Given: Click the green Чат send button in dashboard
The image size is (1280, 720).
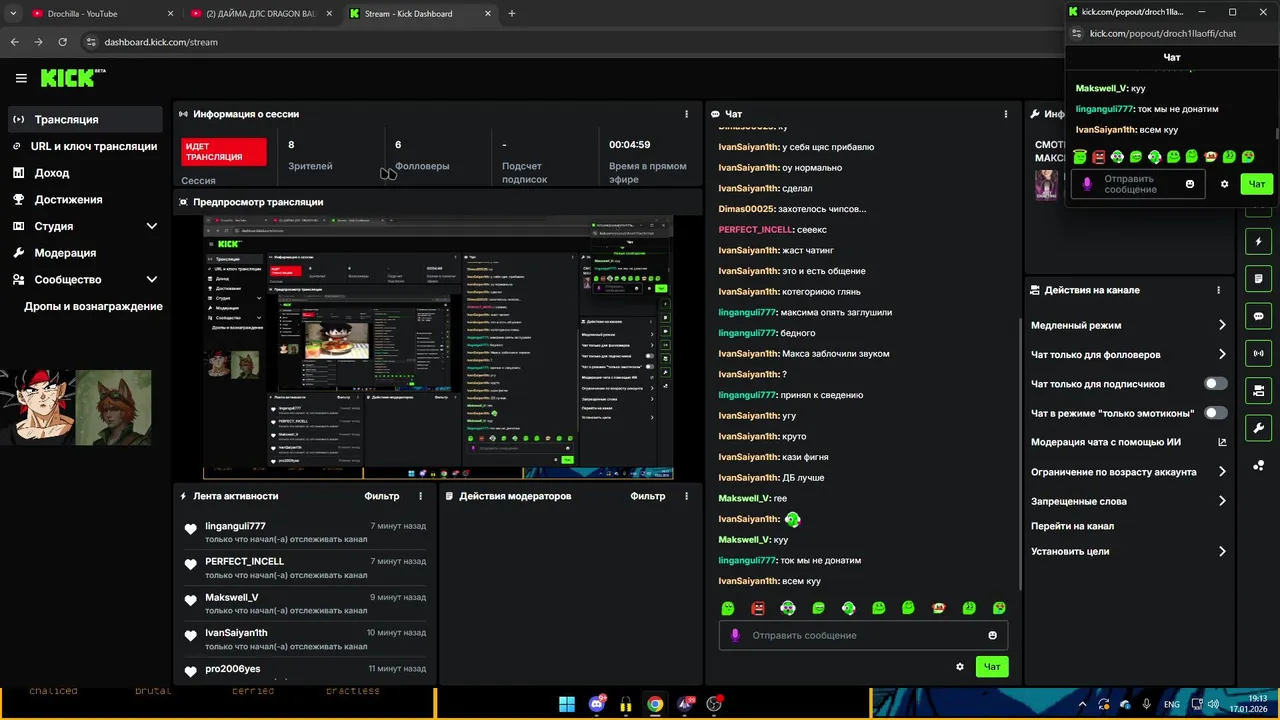Looking at the screenshot, I should pyautogui.click(x=992, y=667).
